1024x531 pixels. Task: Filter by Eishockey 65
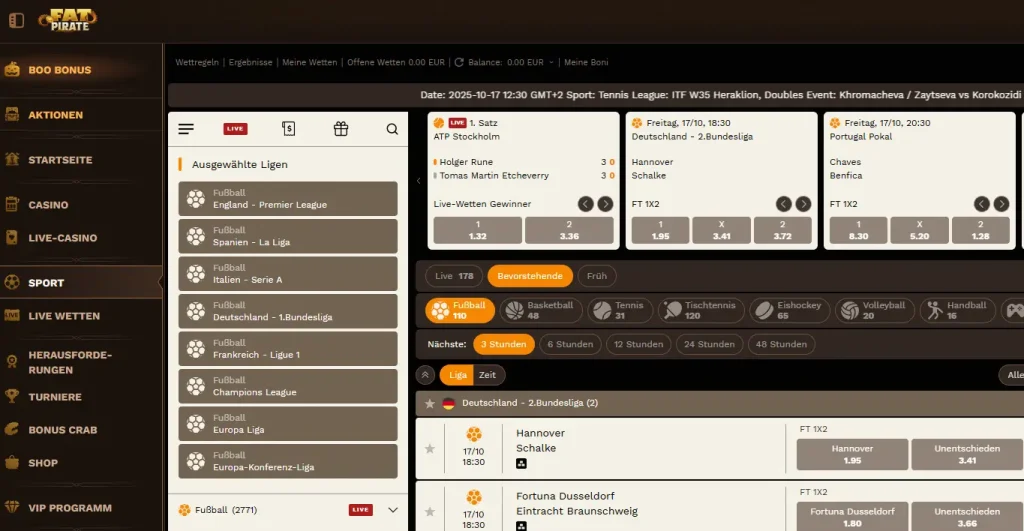pyautogui.click(x=790, y=310)
